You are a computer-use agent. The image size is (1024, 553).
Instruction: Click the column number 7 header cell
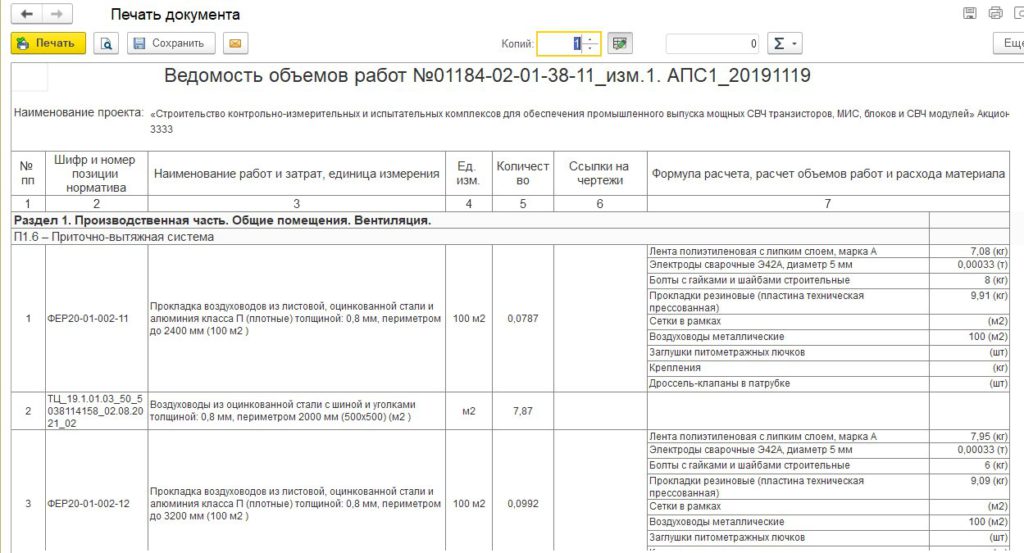tap(828, 204)
